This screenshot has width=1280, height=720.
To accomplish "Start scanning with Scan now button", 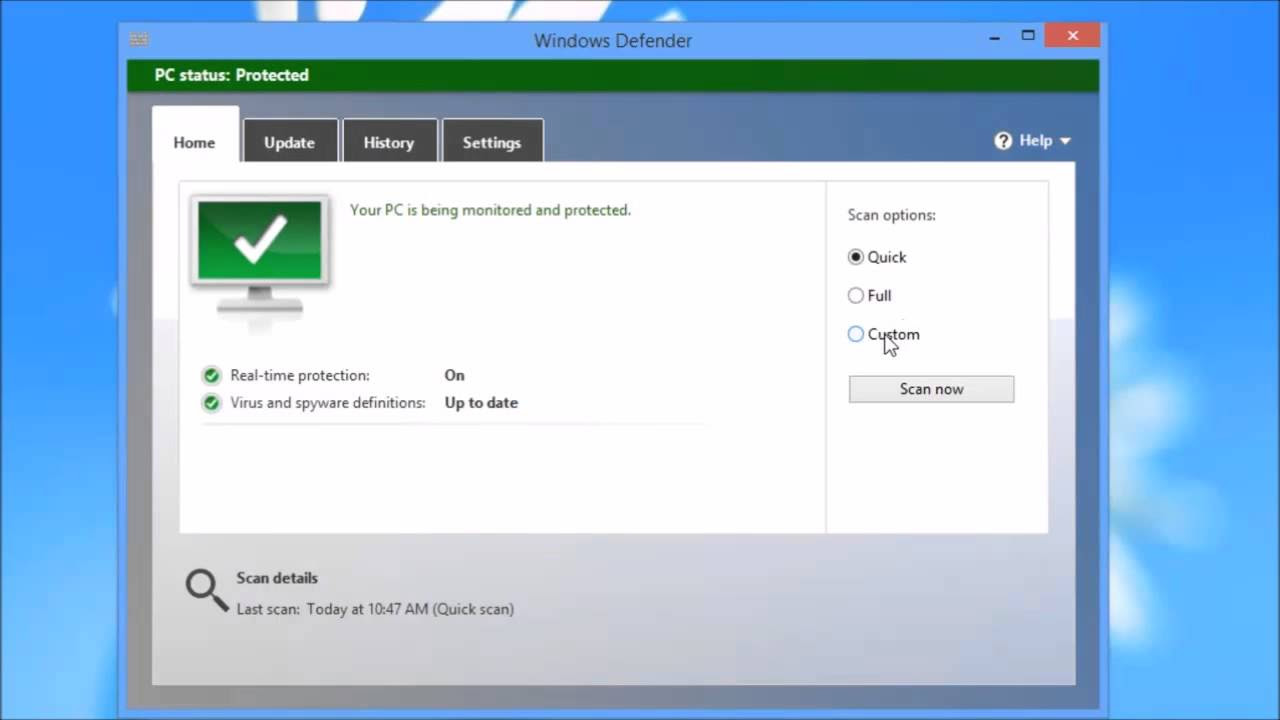I will point(931,389).
